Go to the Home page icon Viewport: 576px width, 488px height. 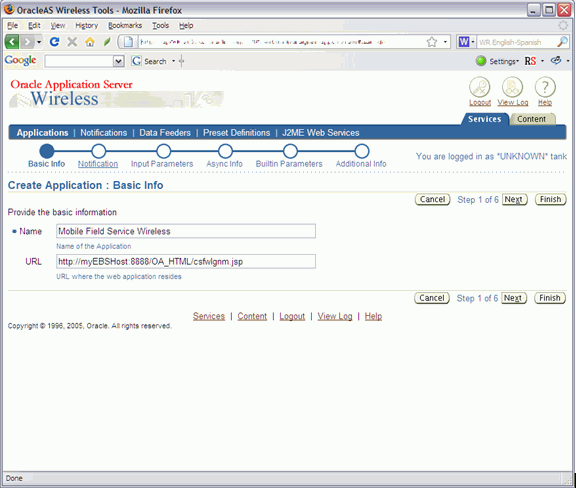coord(90,42)
